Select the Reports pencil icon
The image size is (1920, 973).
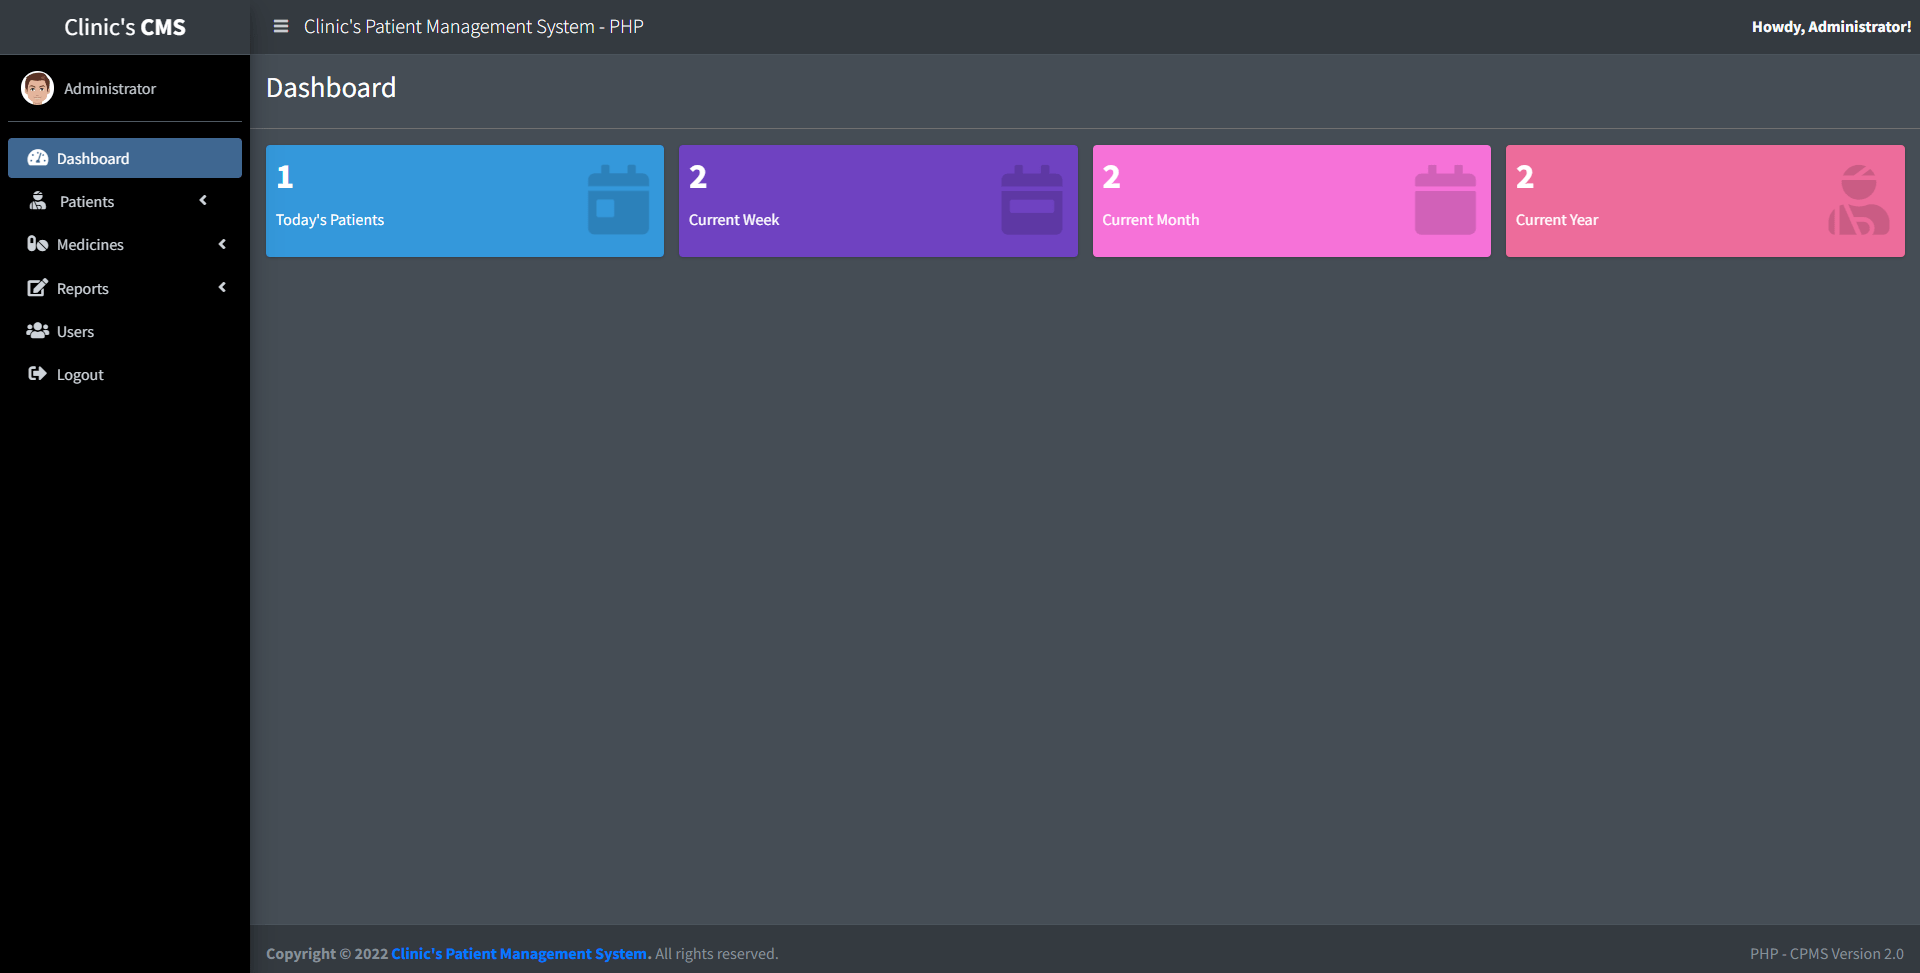(x=37, y=287)
